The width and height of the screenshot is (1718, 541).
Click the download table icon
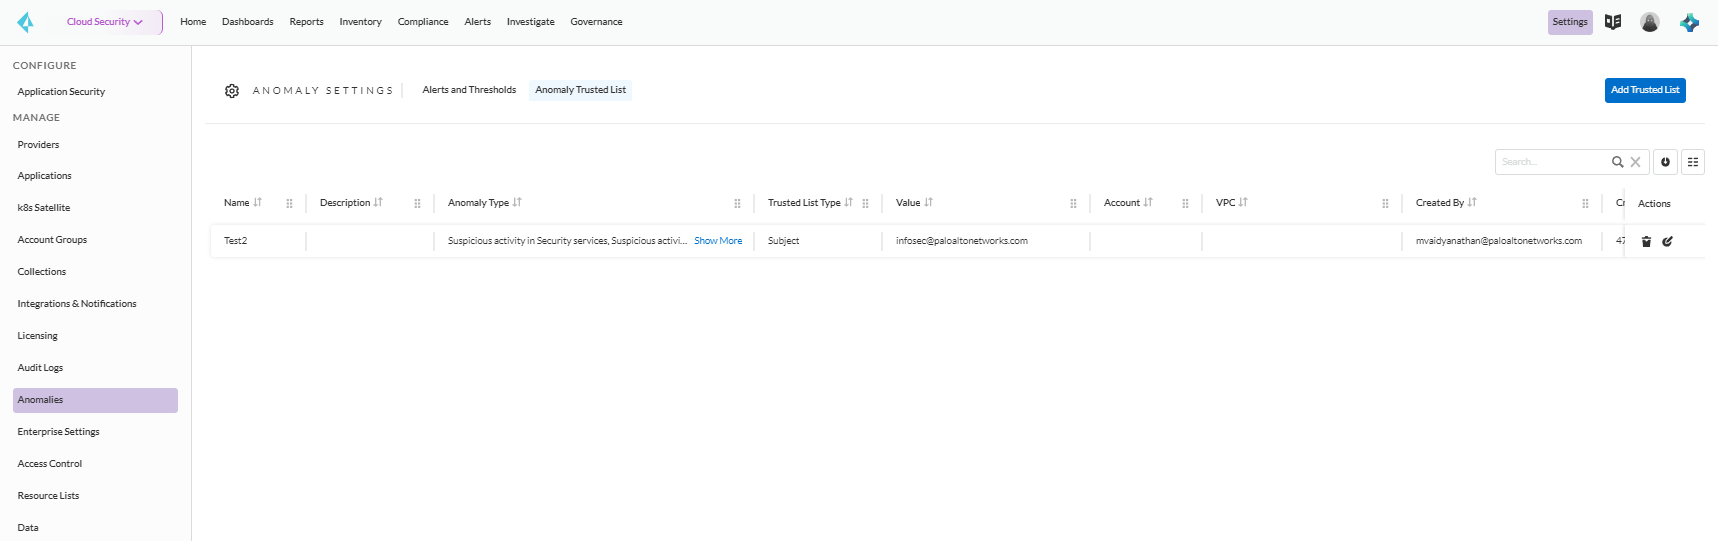coord(1665,162)
